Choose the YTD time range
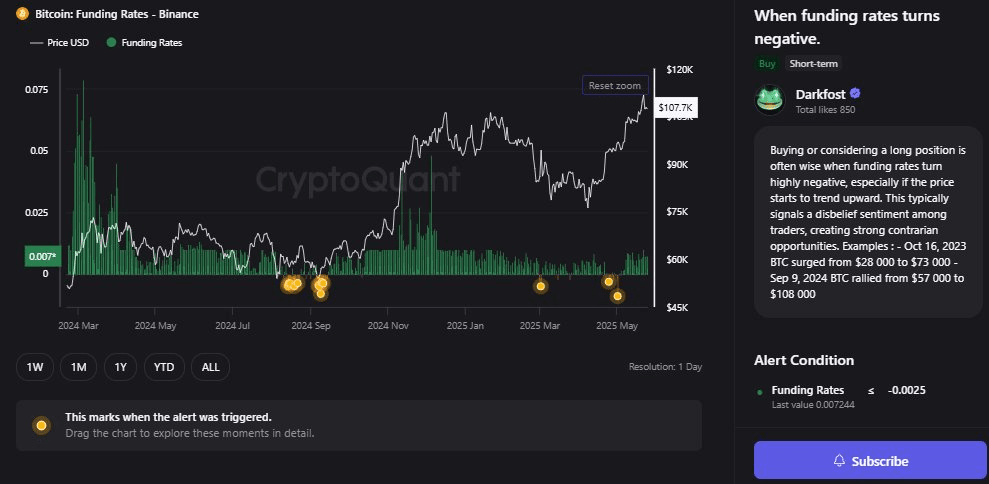Screen dimensions: 989x484 [164, 367]
